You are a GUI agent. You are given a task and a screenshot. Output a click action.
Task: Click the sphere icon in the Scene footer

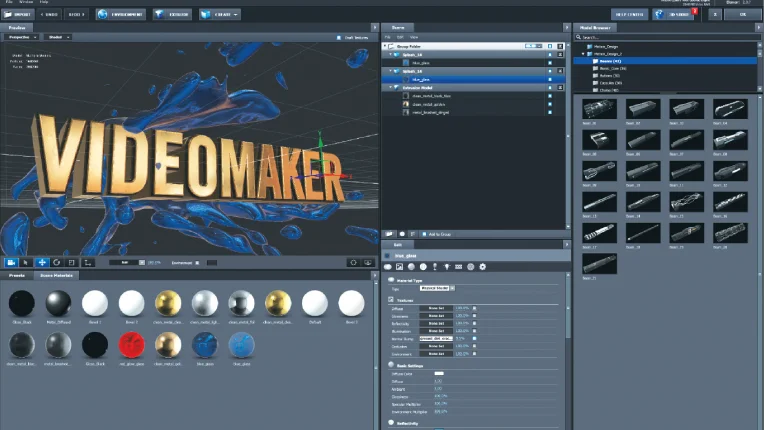coord(402,234)
